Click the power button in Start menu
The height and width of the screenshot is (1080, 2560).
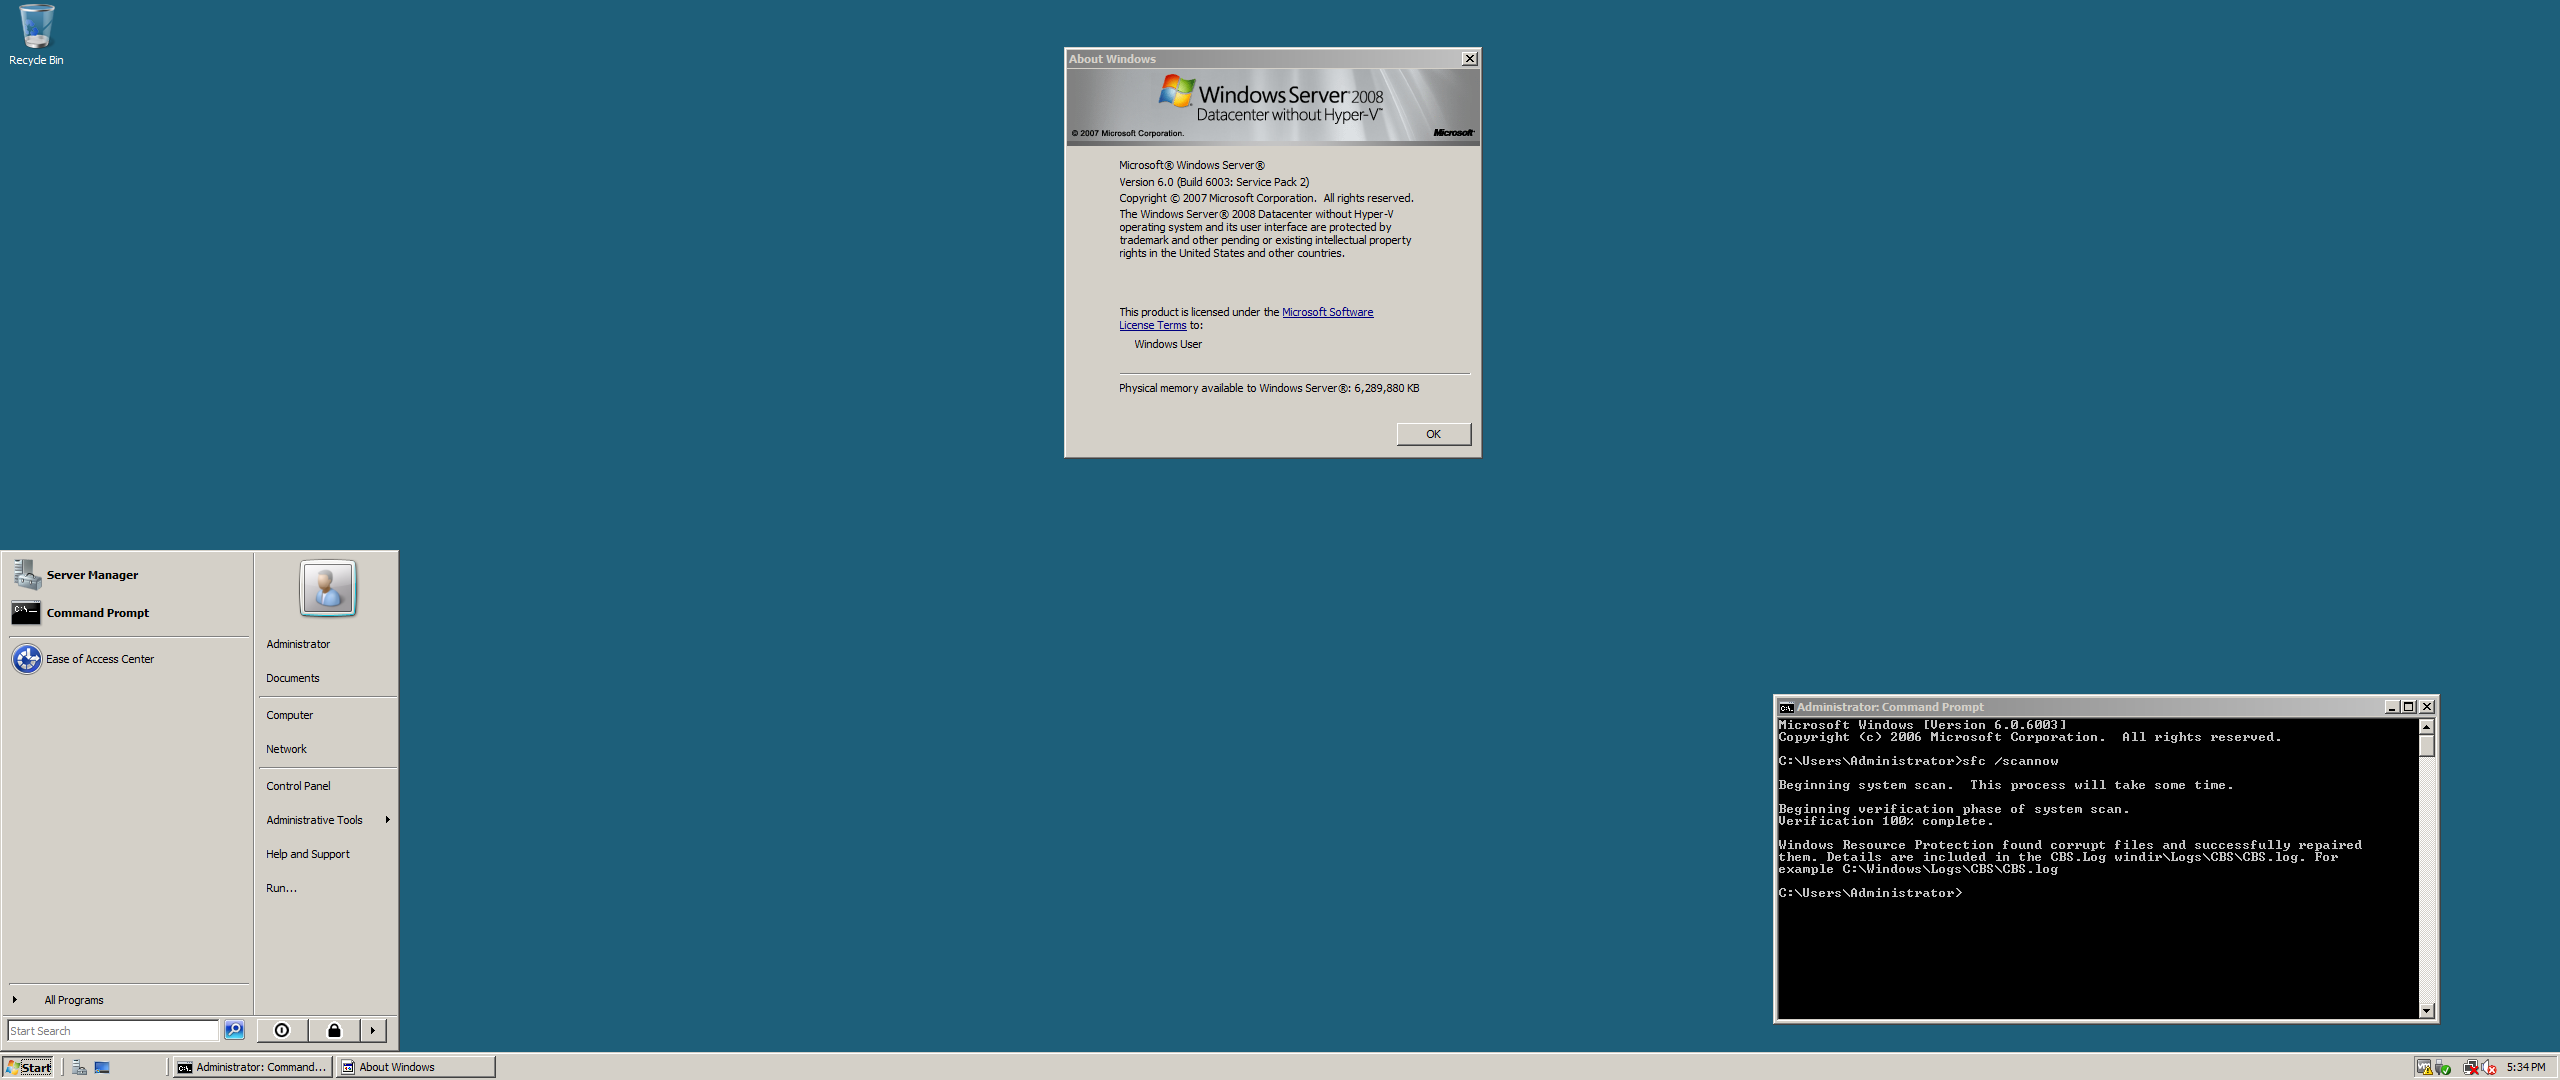pos(282,1030)
